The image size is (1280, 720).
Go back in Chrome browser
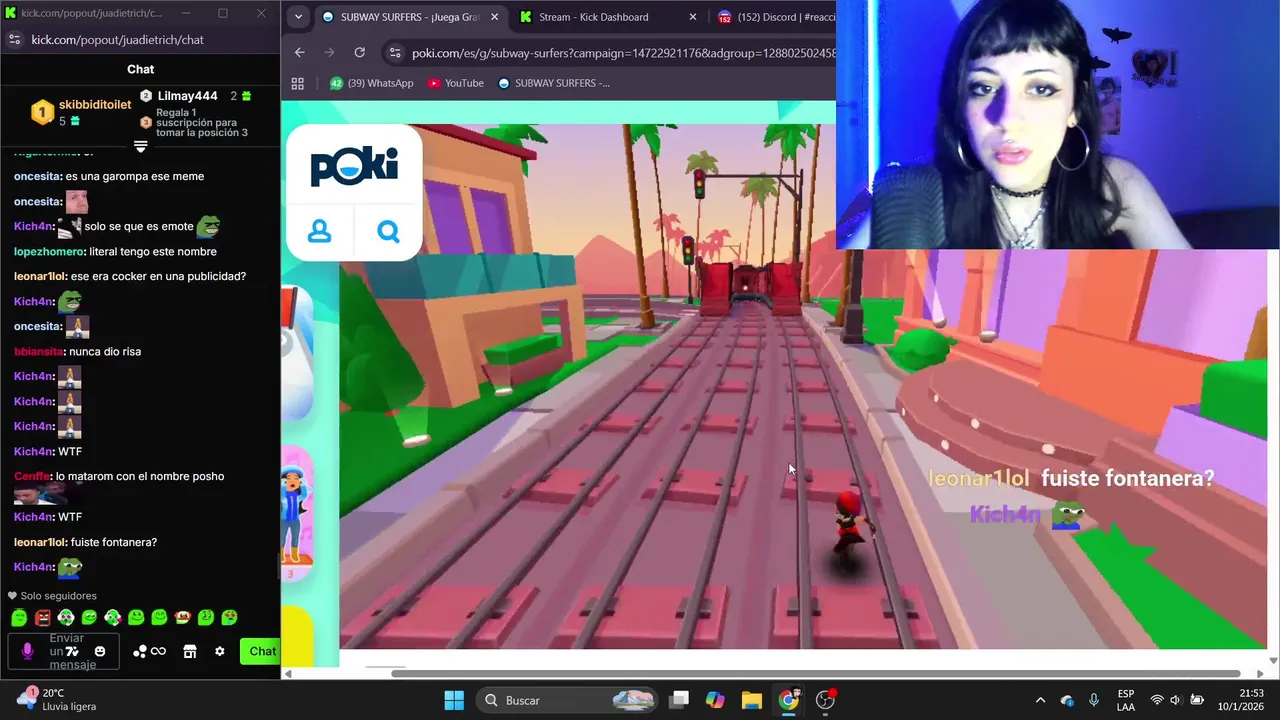click(300, 52)
